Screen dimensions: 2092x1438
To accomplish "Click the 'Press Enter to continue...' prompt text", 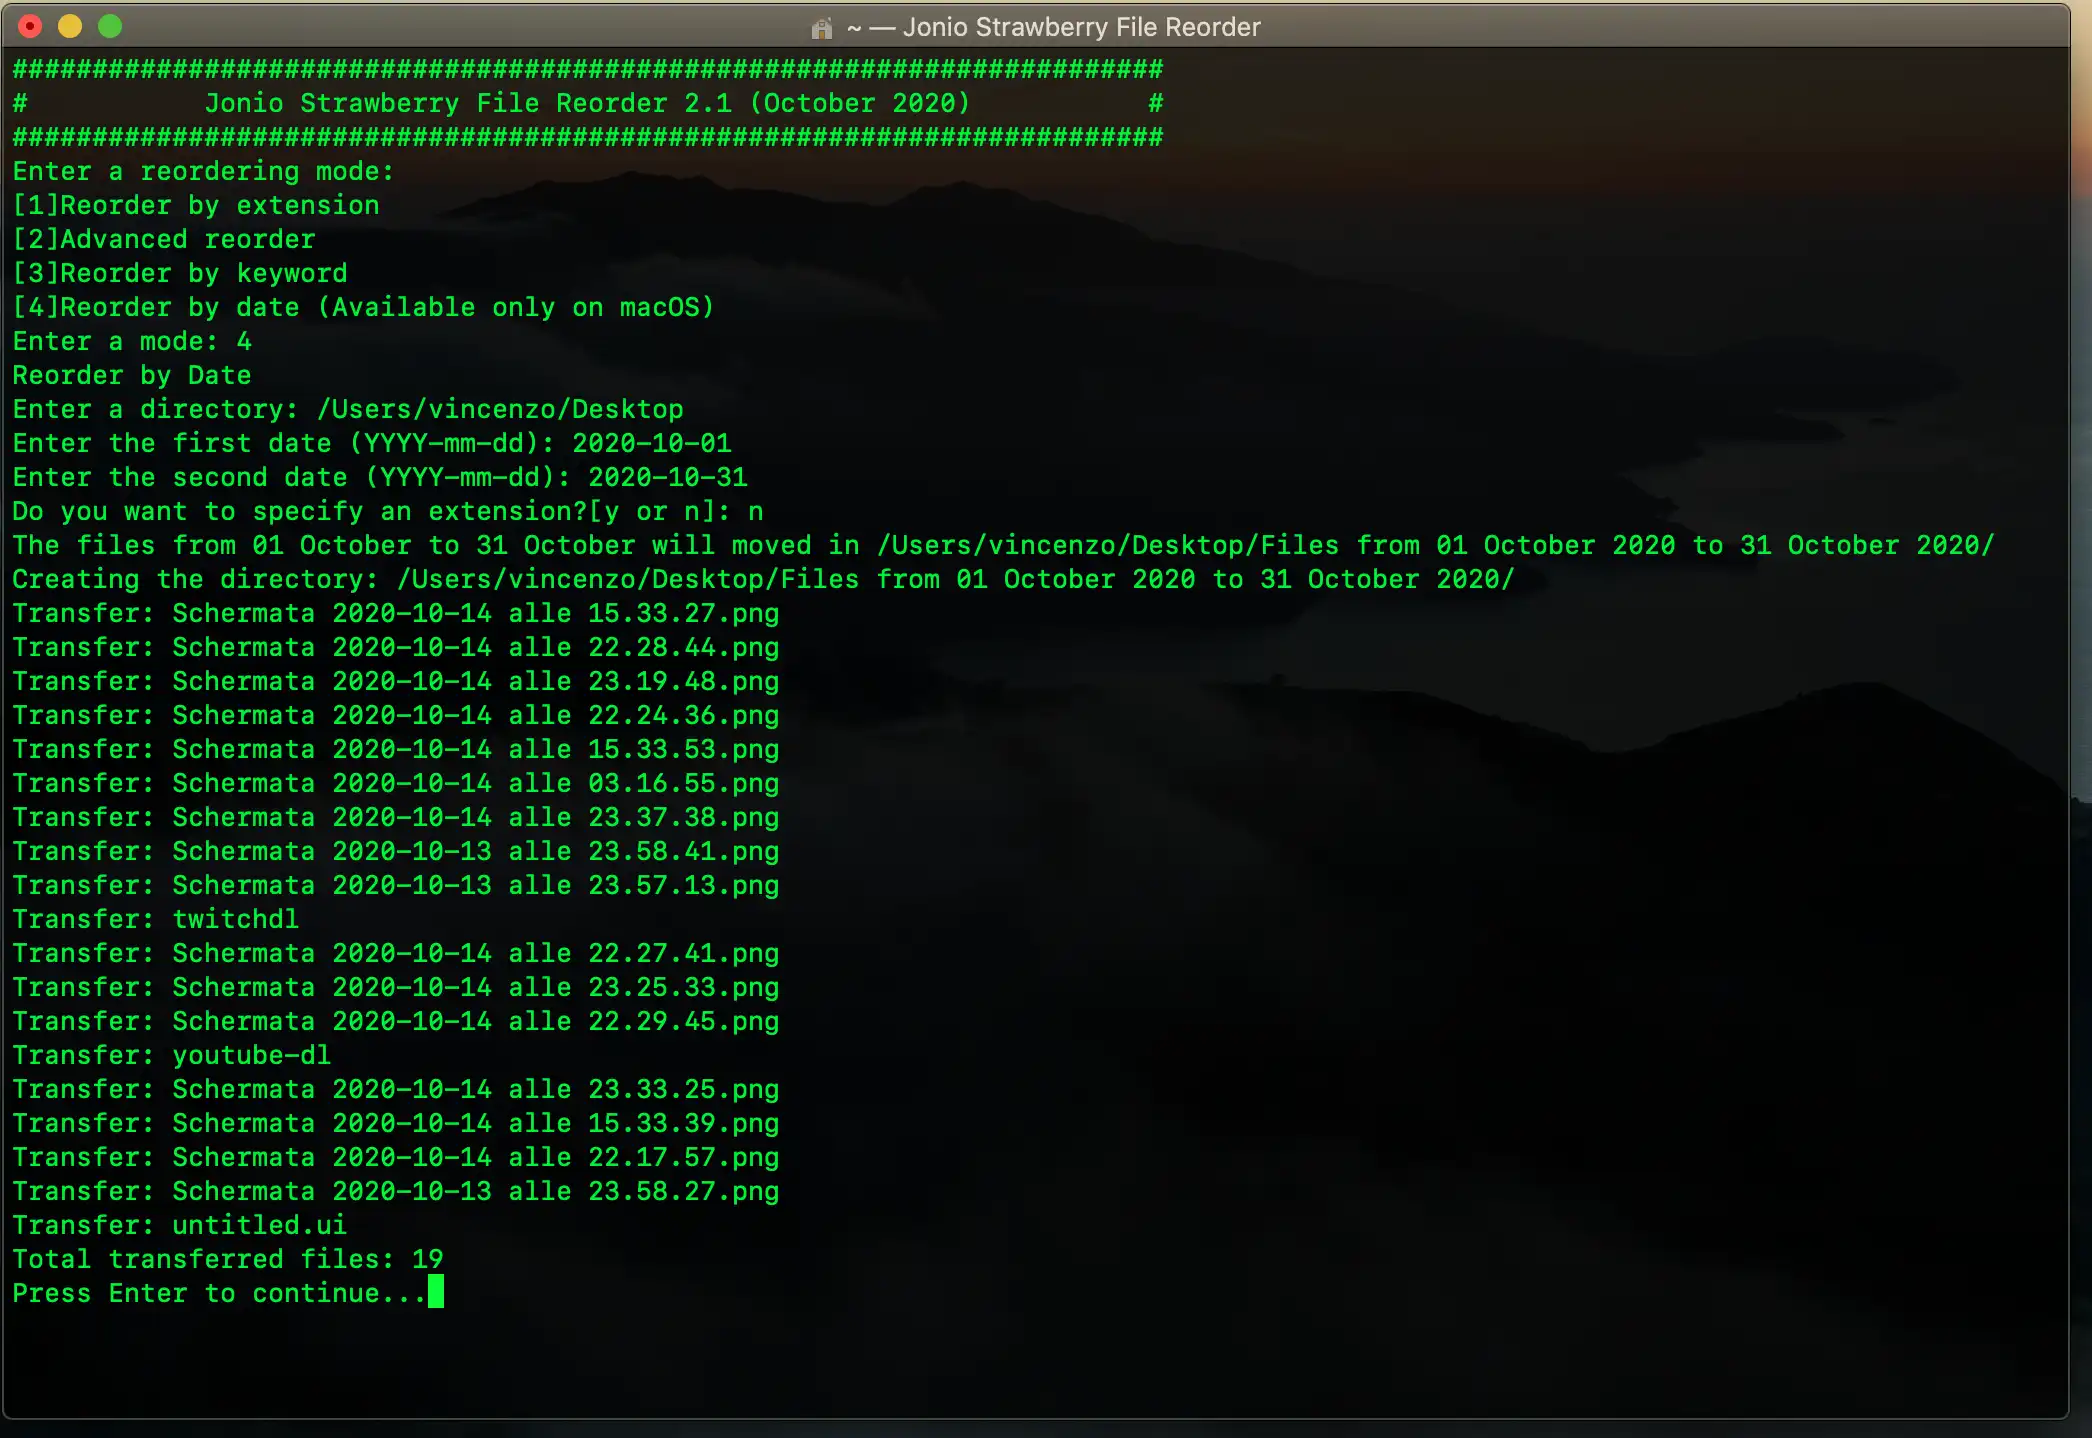I will pyautogui.click(x=220, y=1293).
